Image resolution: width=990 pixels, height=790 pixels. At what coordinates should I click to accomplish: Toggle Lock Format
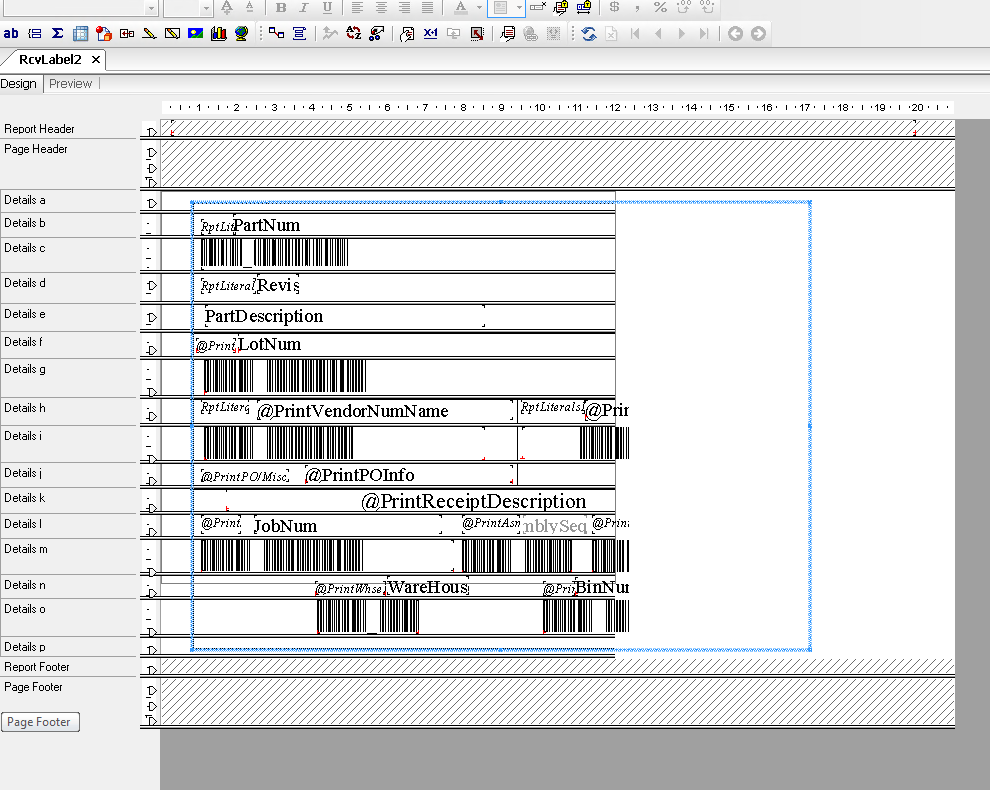tap(561, 8)
